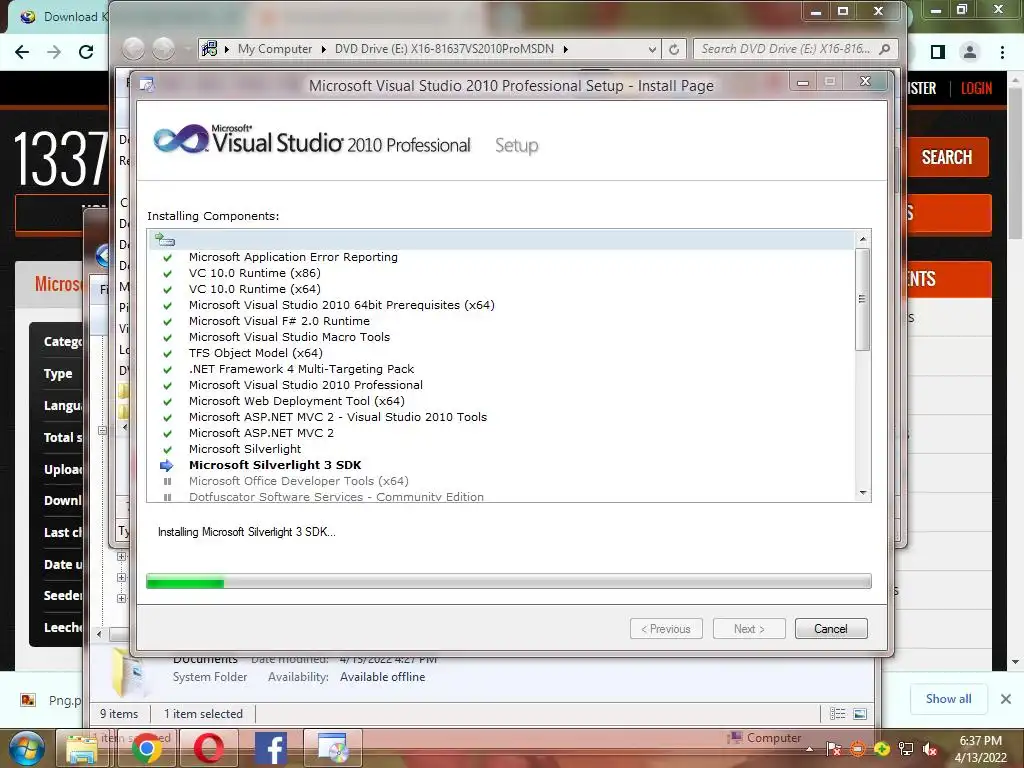
Task: Open Explorer address bar history dropdown
Action: (652, 49)
